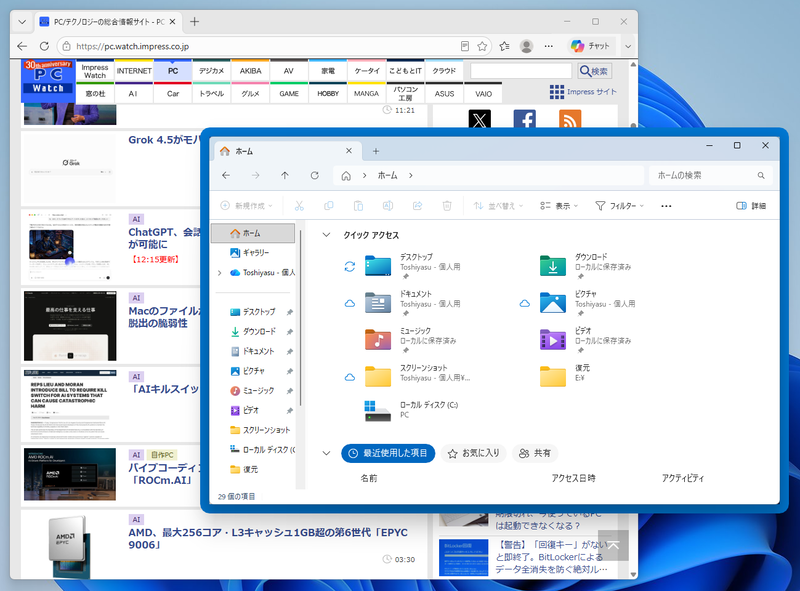Image resolution: width=800 pixels, height=591 pixels.
Task: Collapse the 最近使用した項目 section chevron
Action: 326,453
